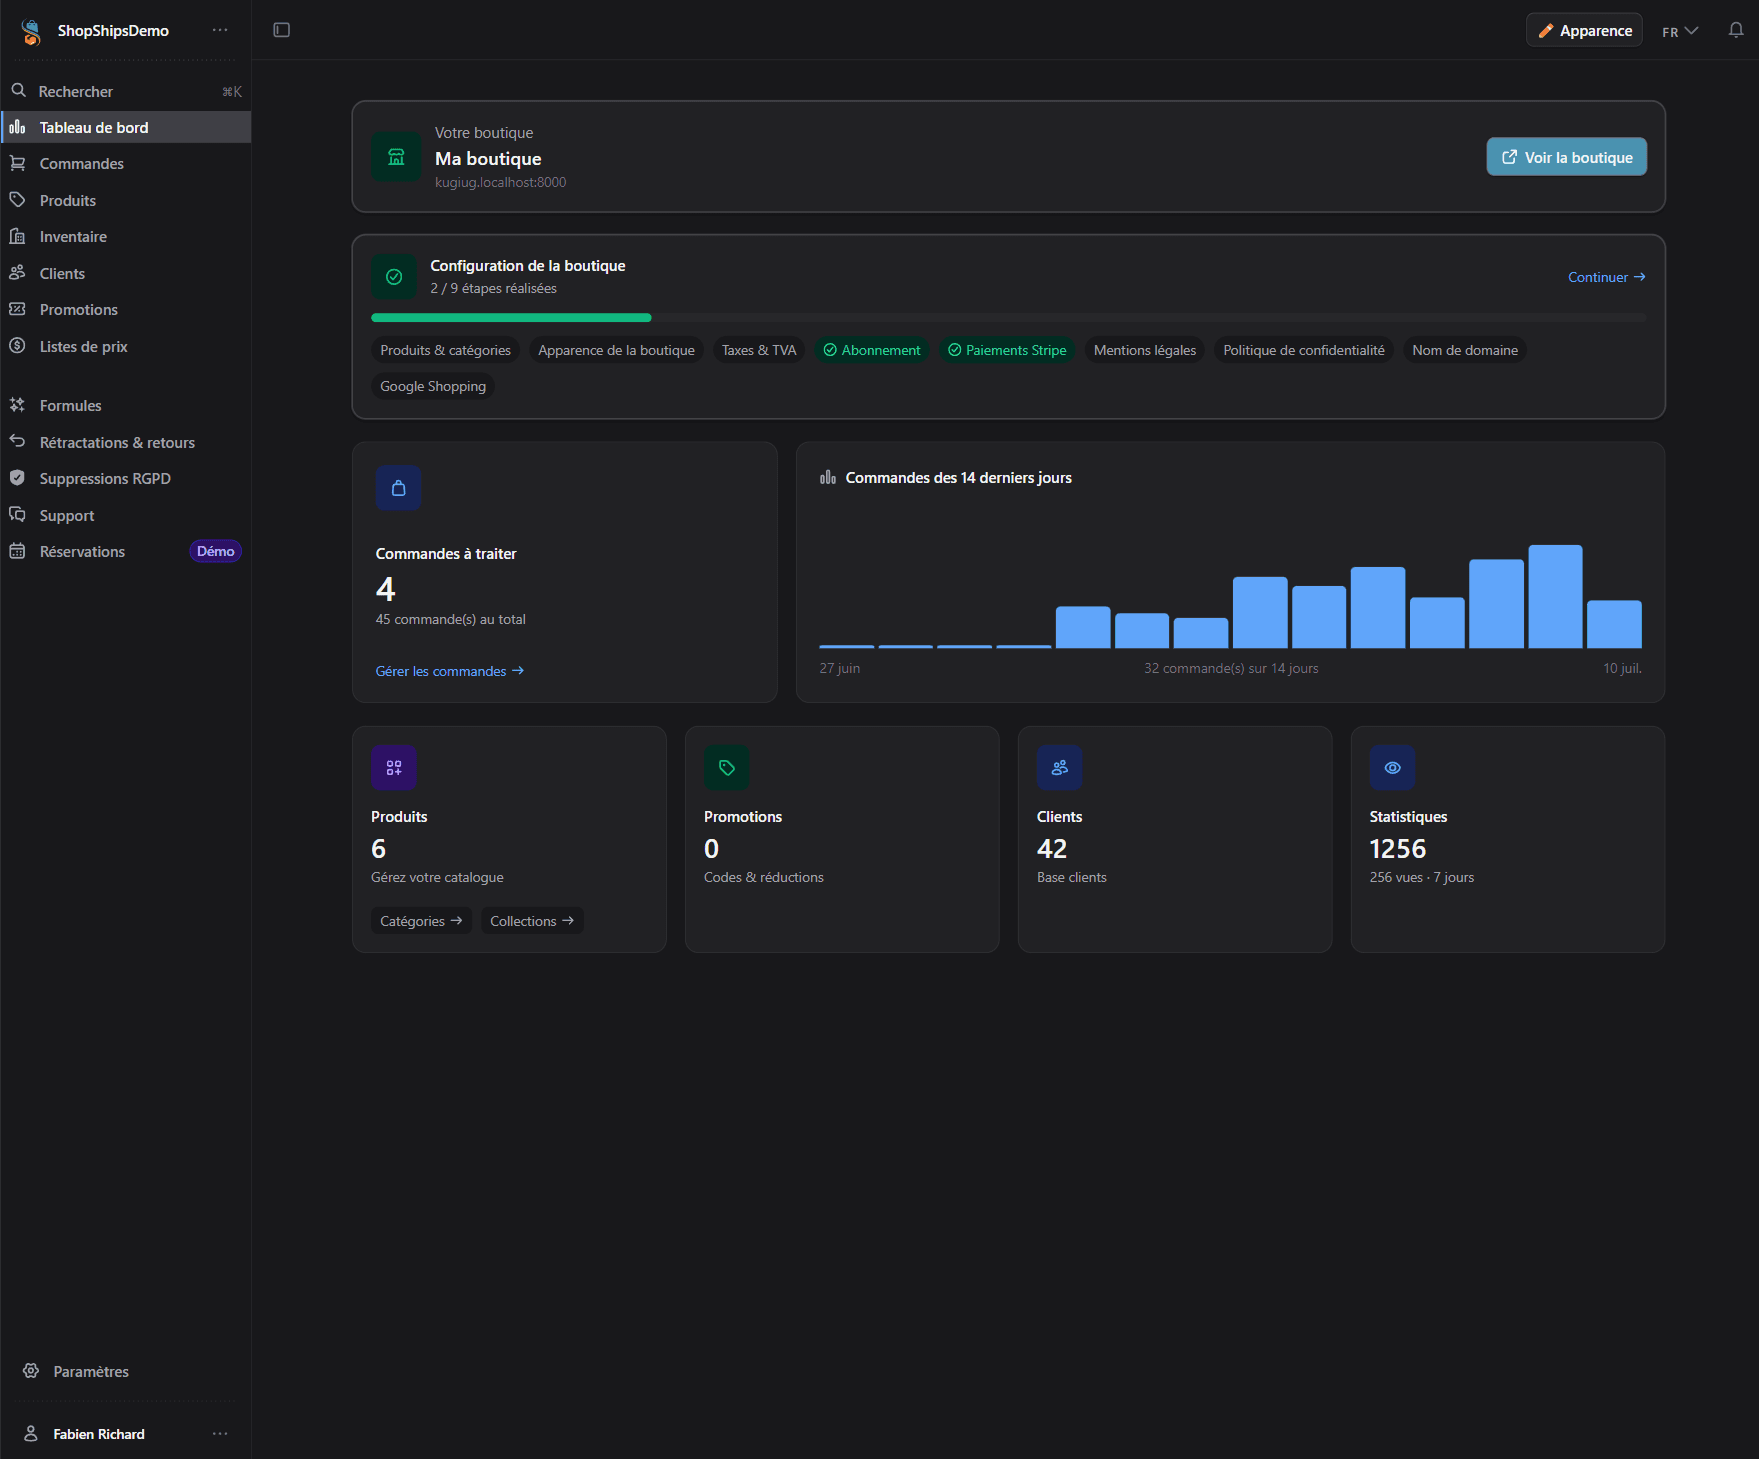Select the completed Abonnement step
This screenshot has height=1459, width=1759.
click(872, 350)
